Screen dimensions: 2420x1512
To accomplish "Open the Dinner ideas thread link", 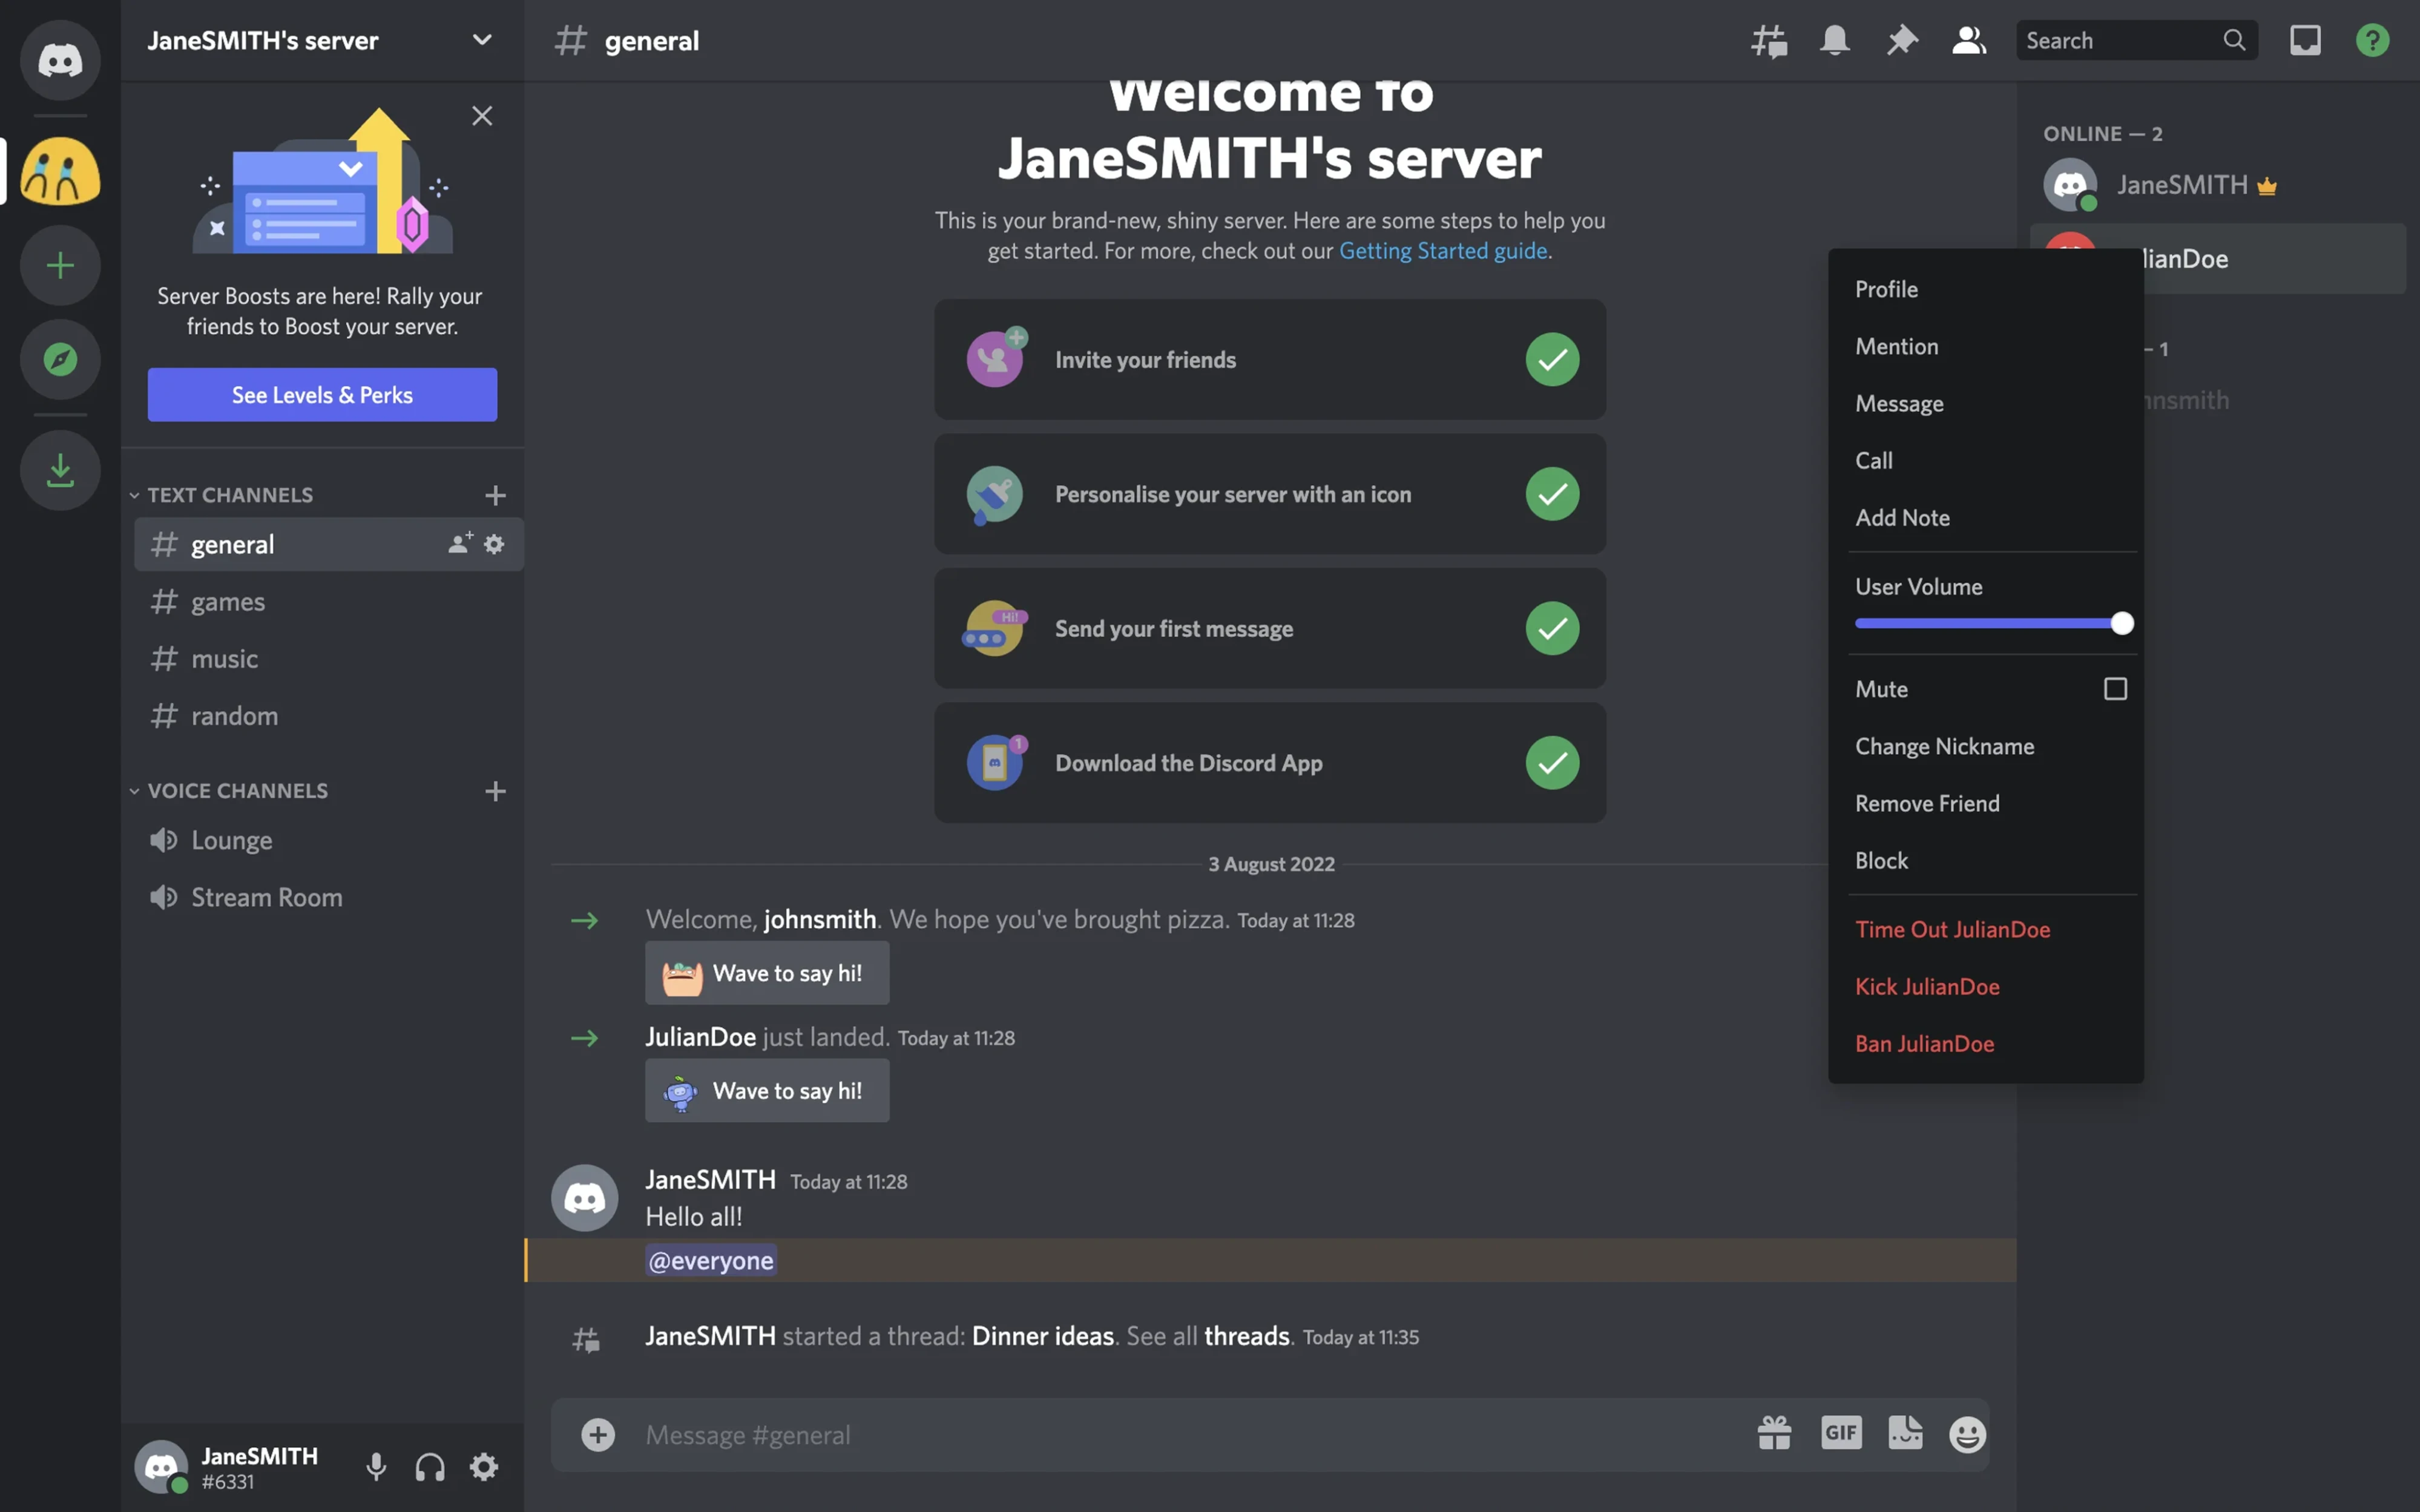I will [x=1042, y=1336].
